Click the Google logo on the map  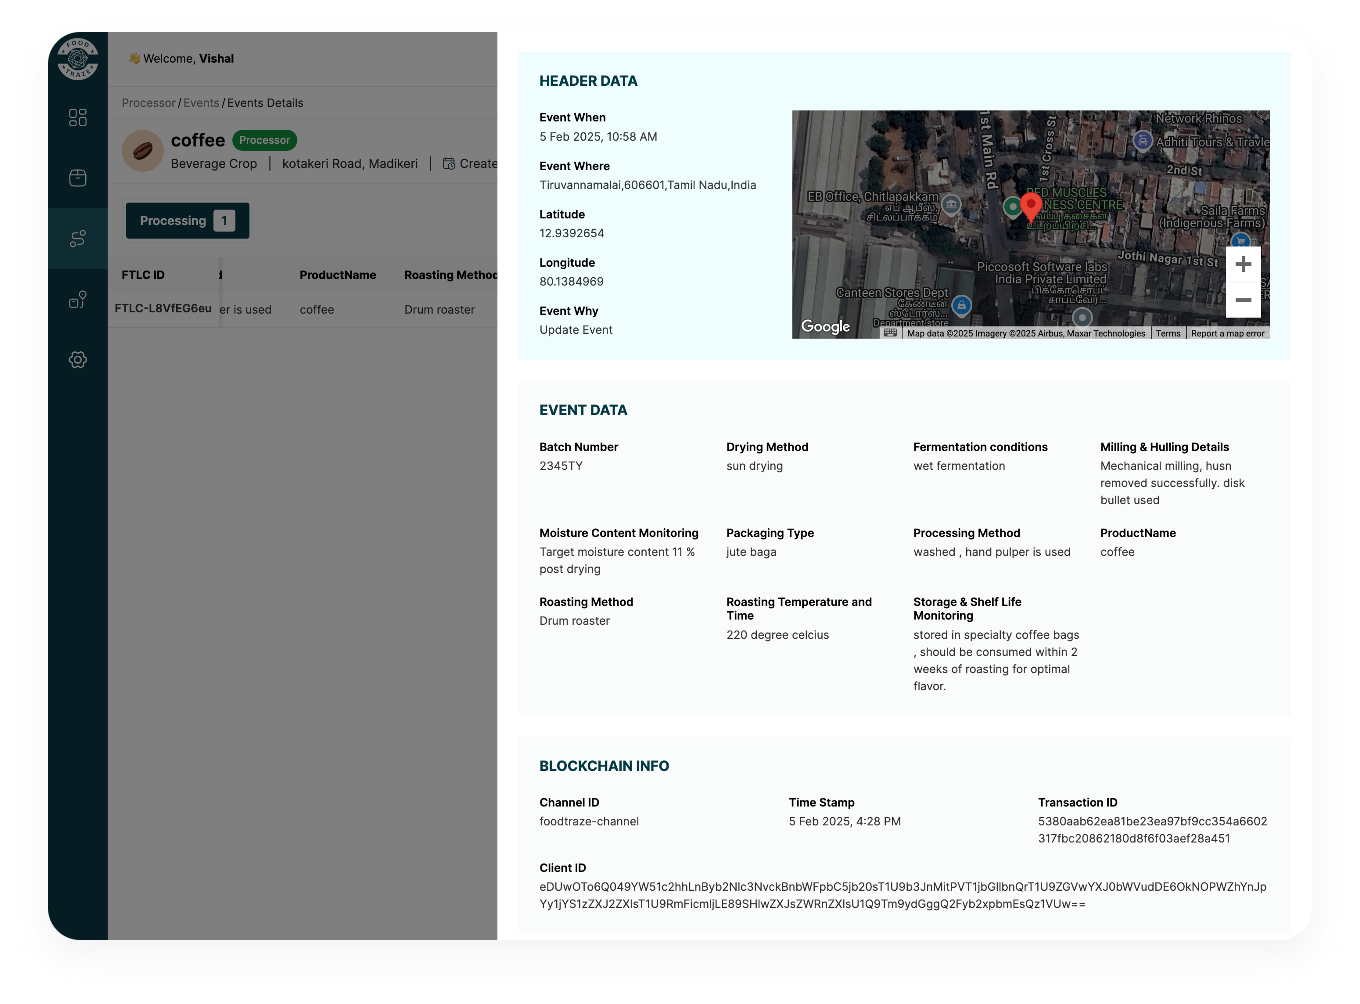pyautogui.click(x=826, y=327)
